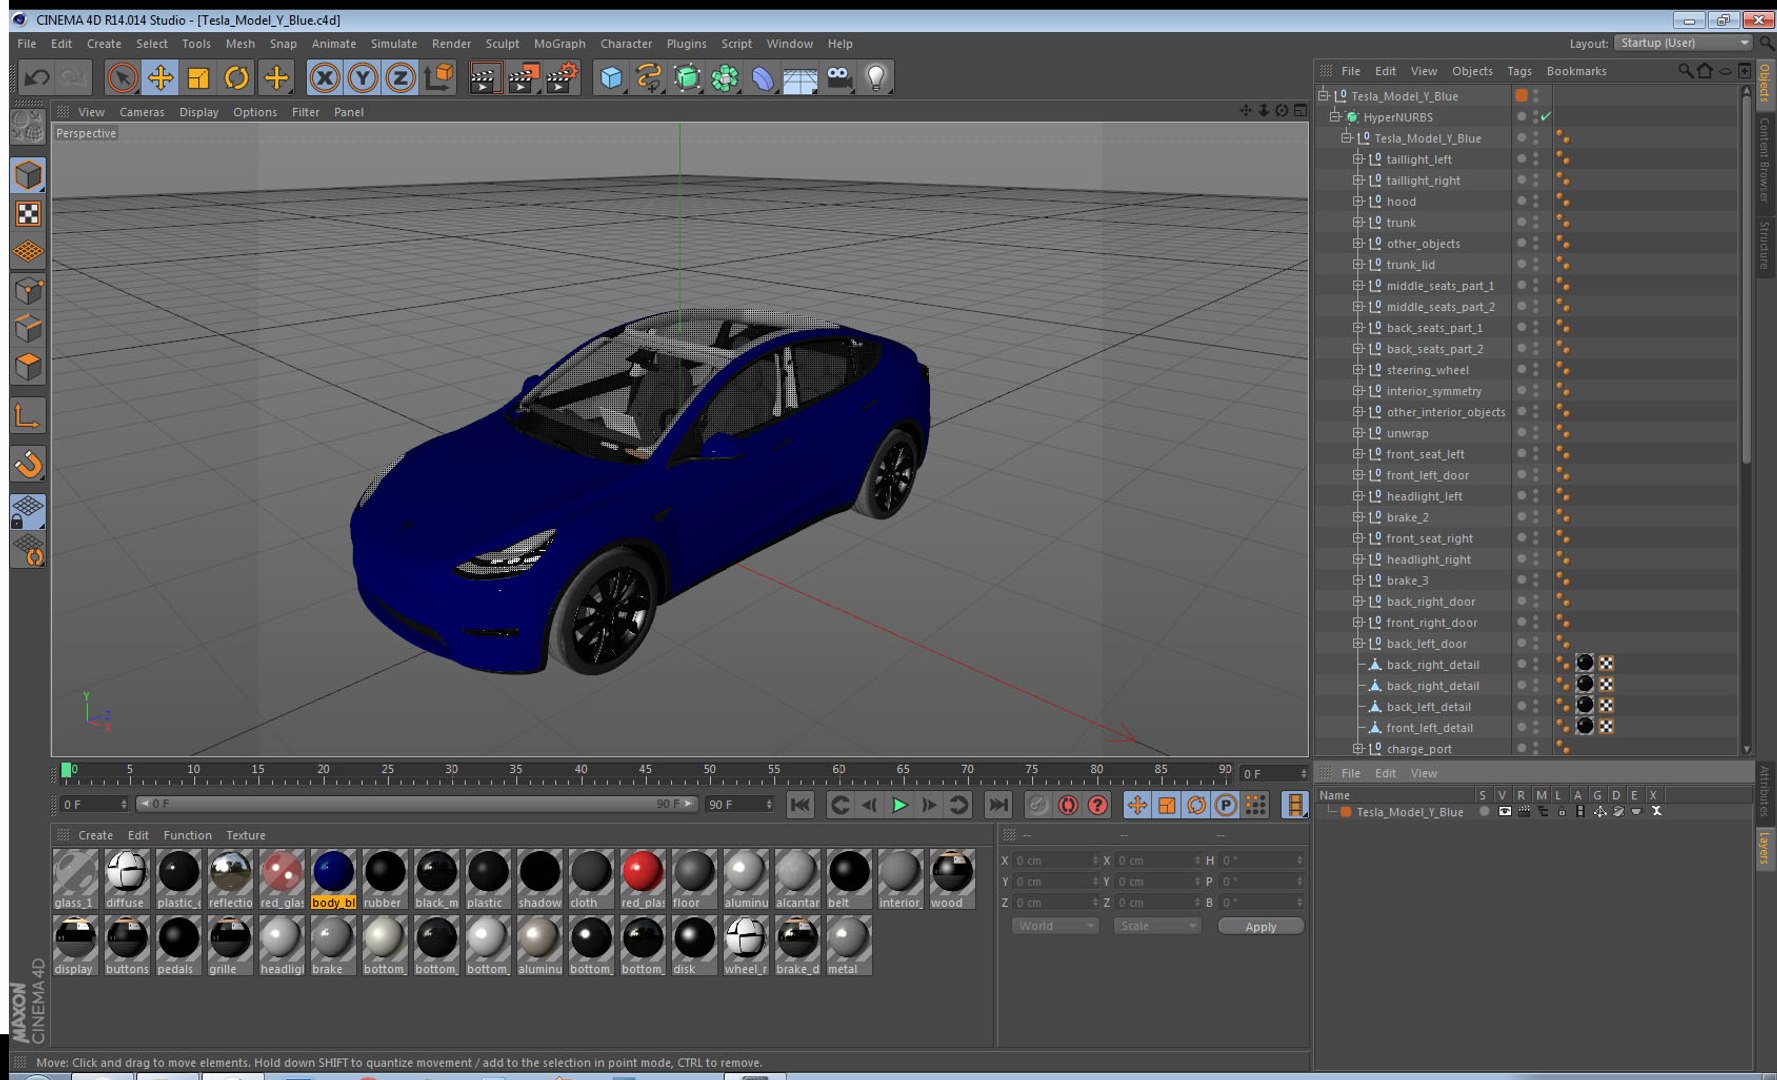Select the red_plastic material swatch
This screenshot has height=1080, width=1777.
(642, 880)
